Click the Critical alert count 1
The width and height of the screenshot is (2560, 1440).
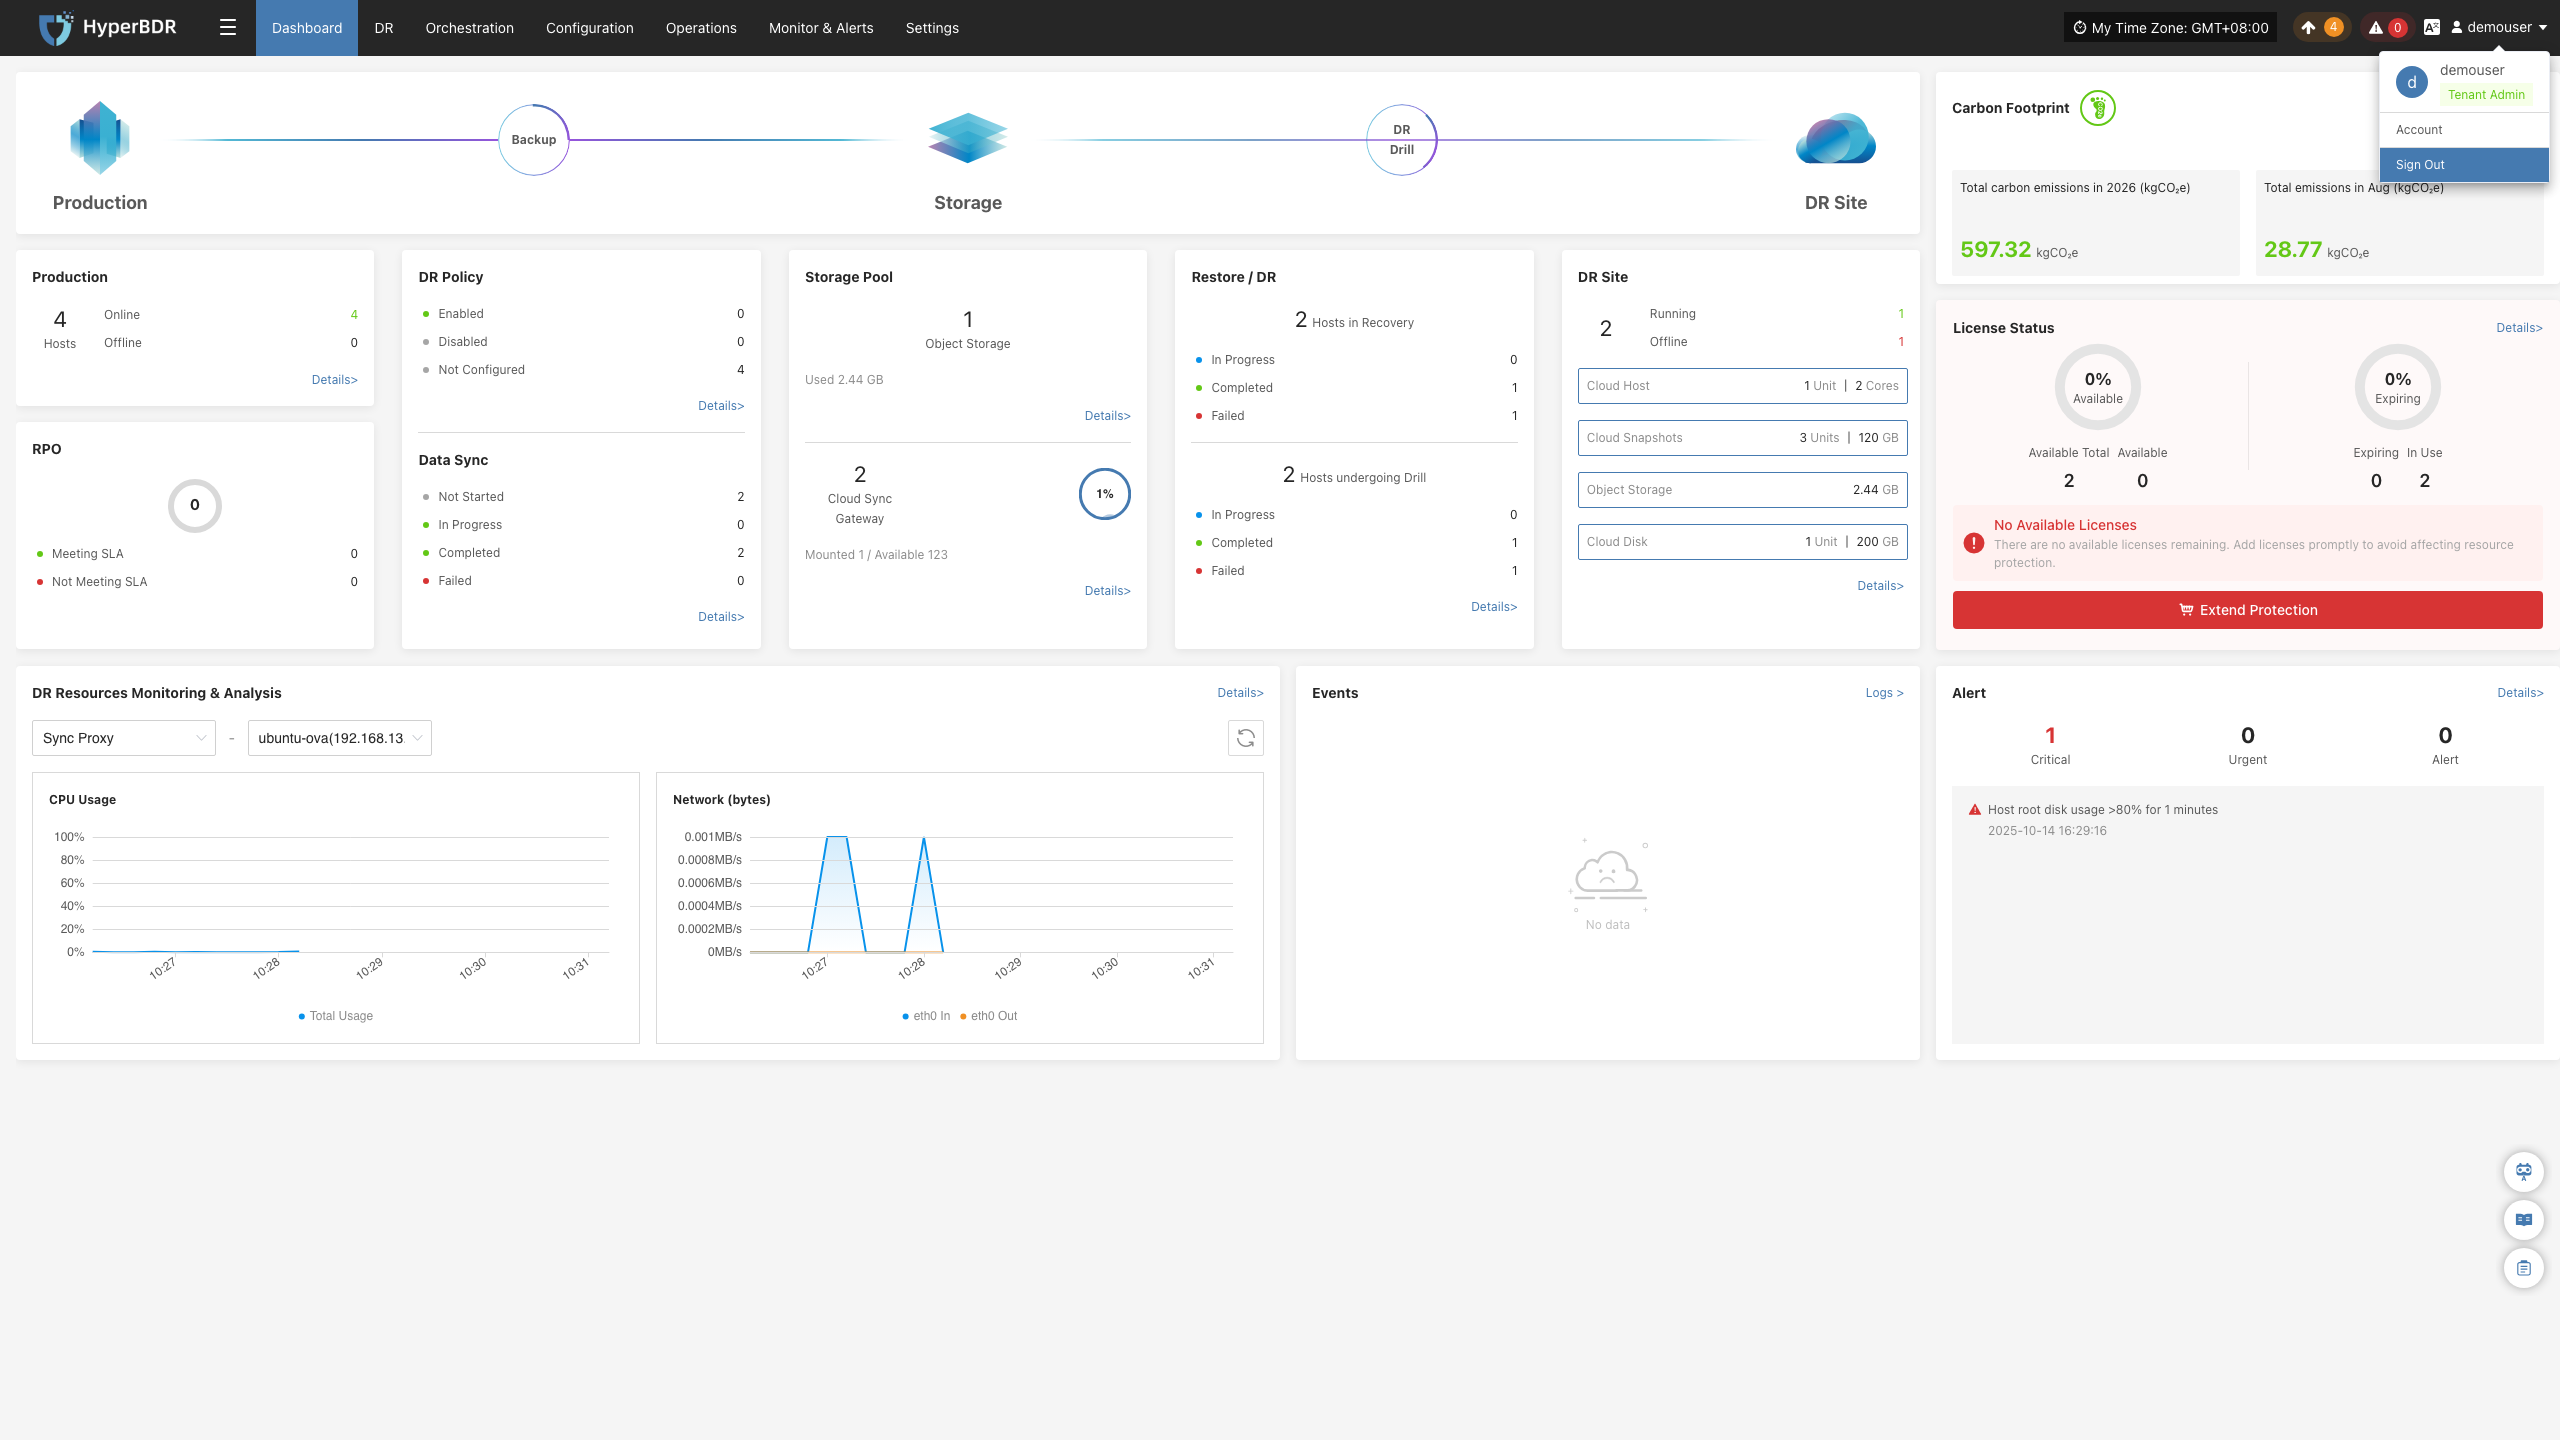[2050, 736]
